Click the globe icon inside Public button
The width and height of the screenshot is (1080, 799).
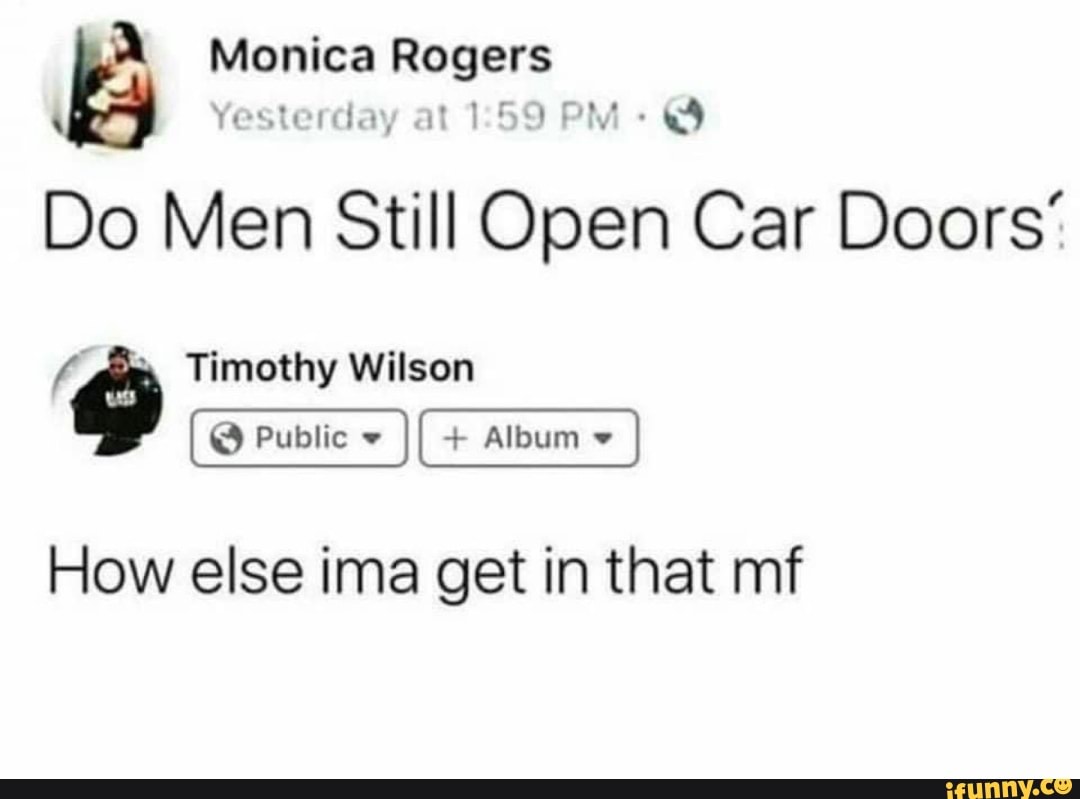[x=227, y=438]
